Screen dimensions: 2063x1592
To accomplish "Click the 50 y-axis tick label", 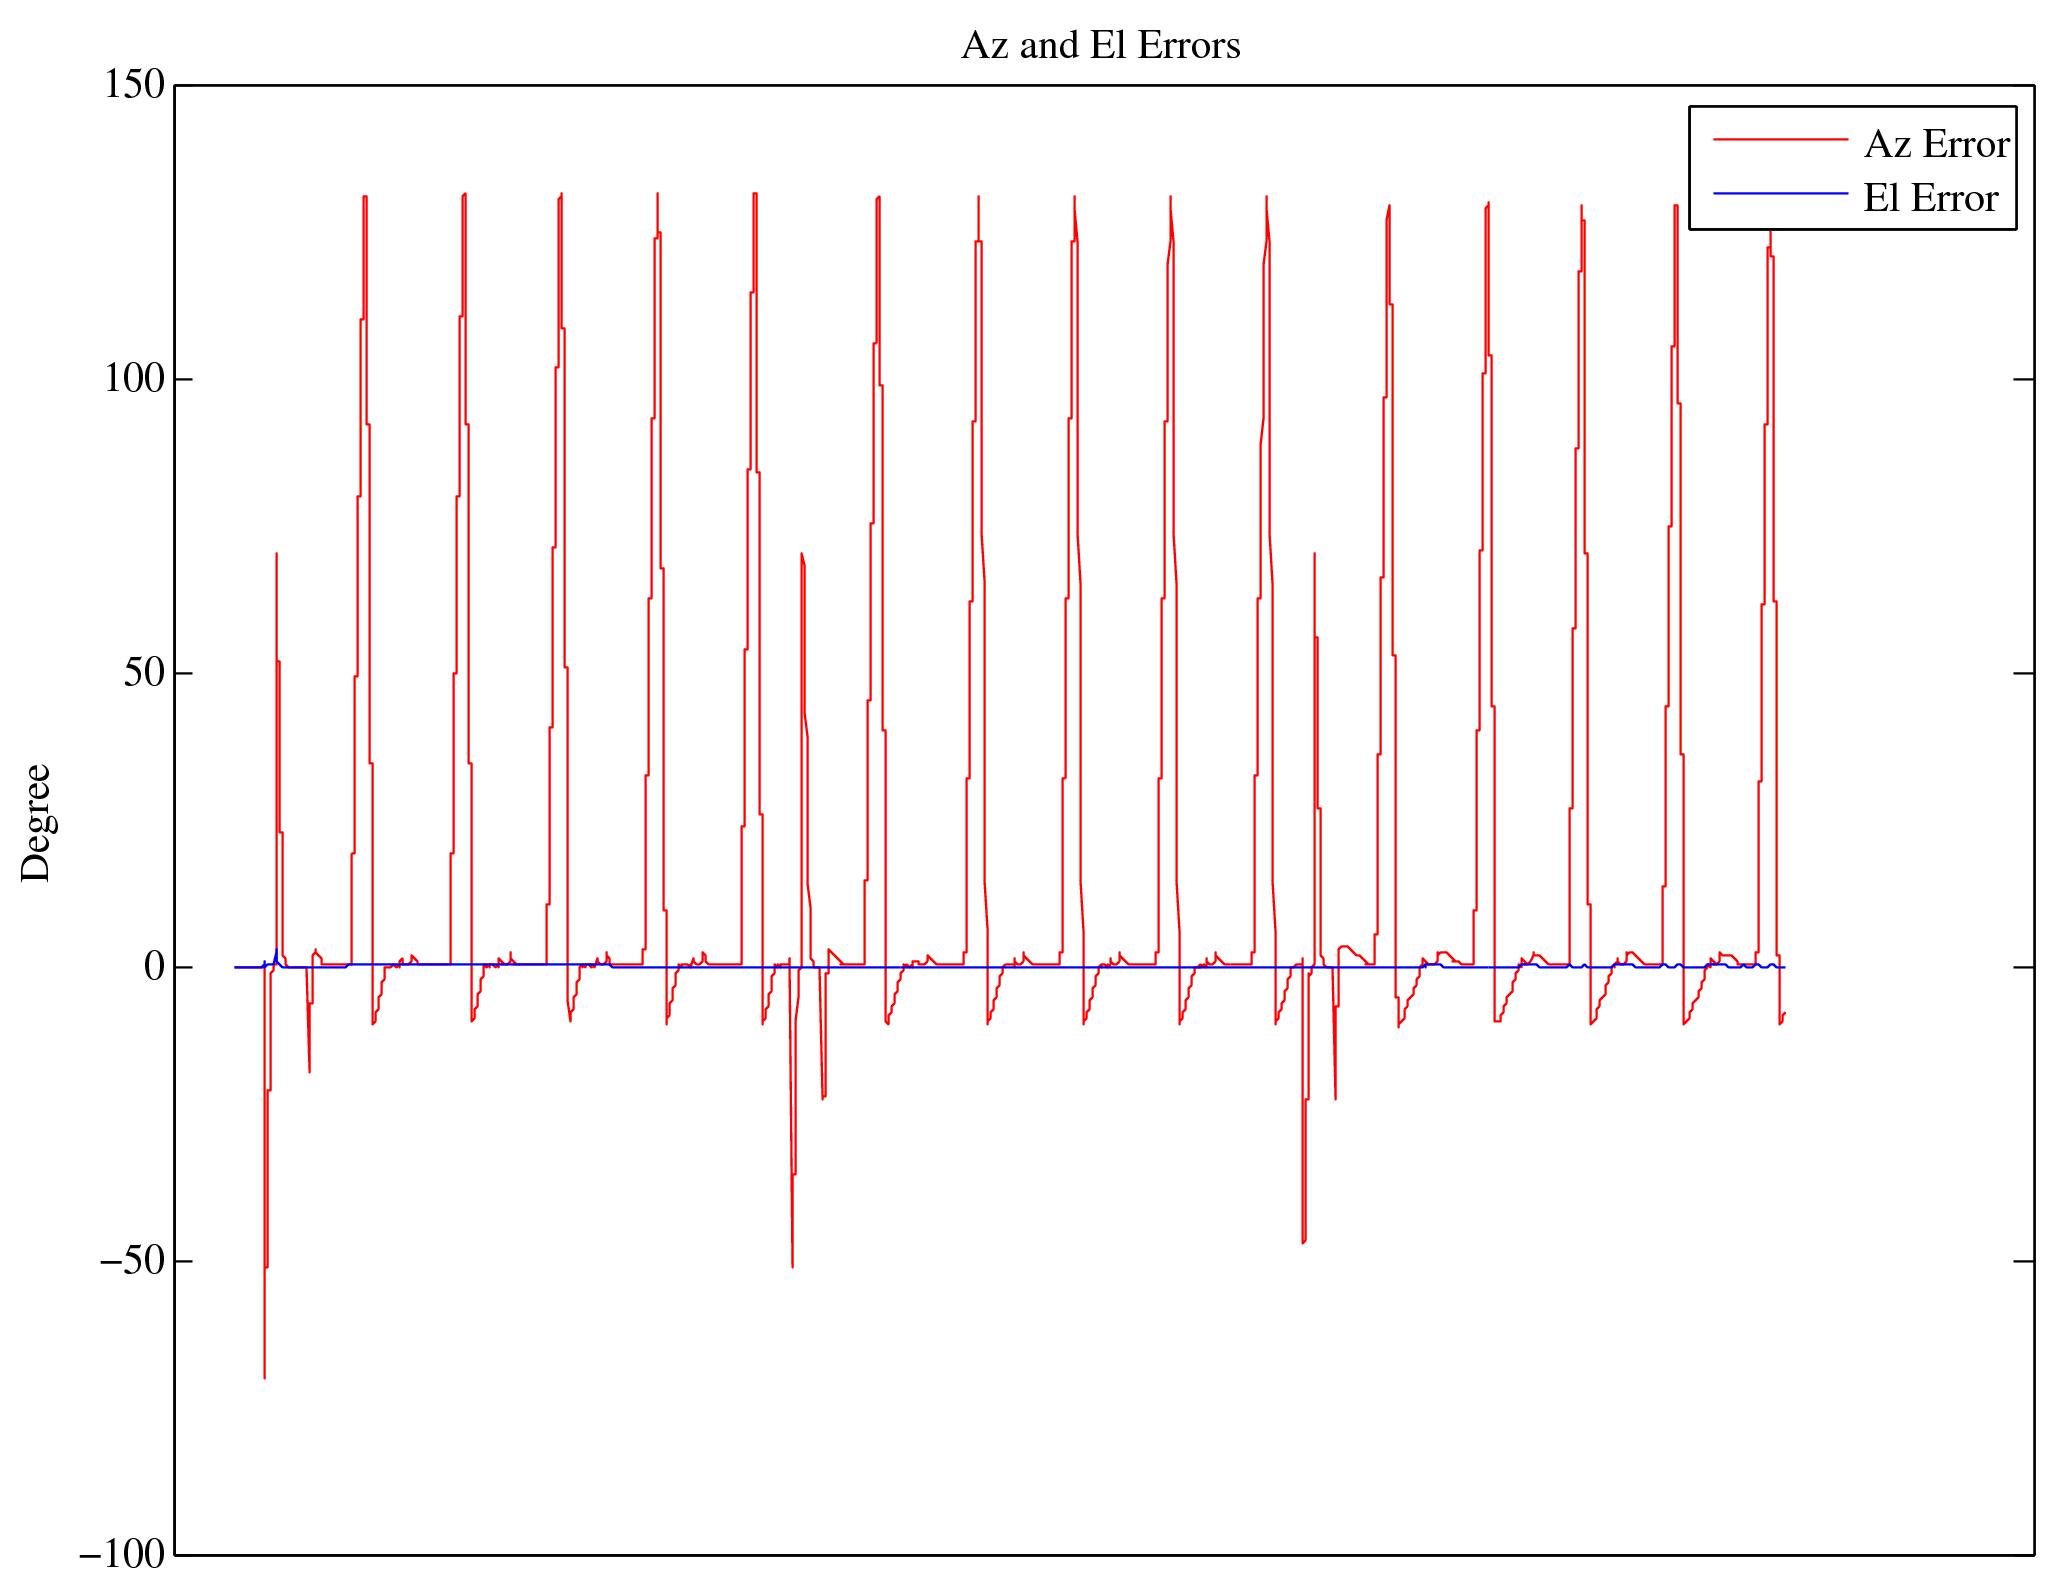I will click(144, 673).
